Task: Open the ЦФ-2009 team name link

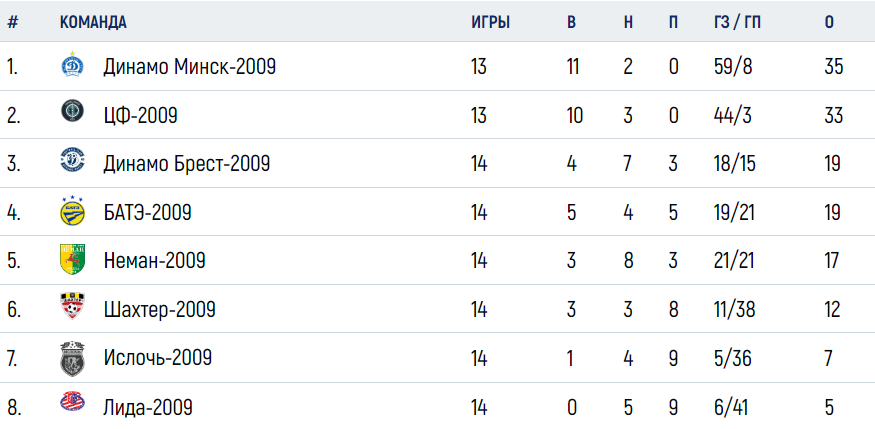Action: [140, 116]
